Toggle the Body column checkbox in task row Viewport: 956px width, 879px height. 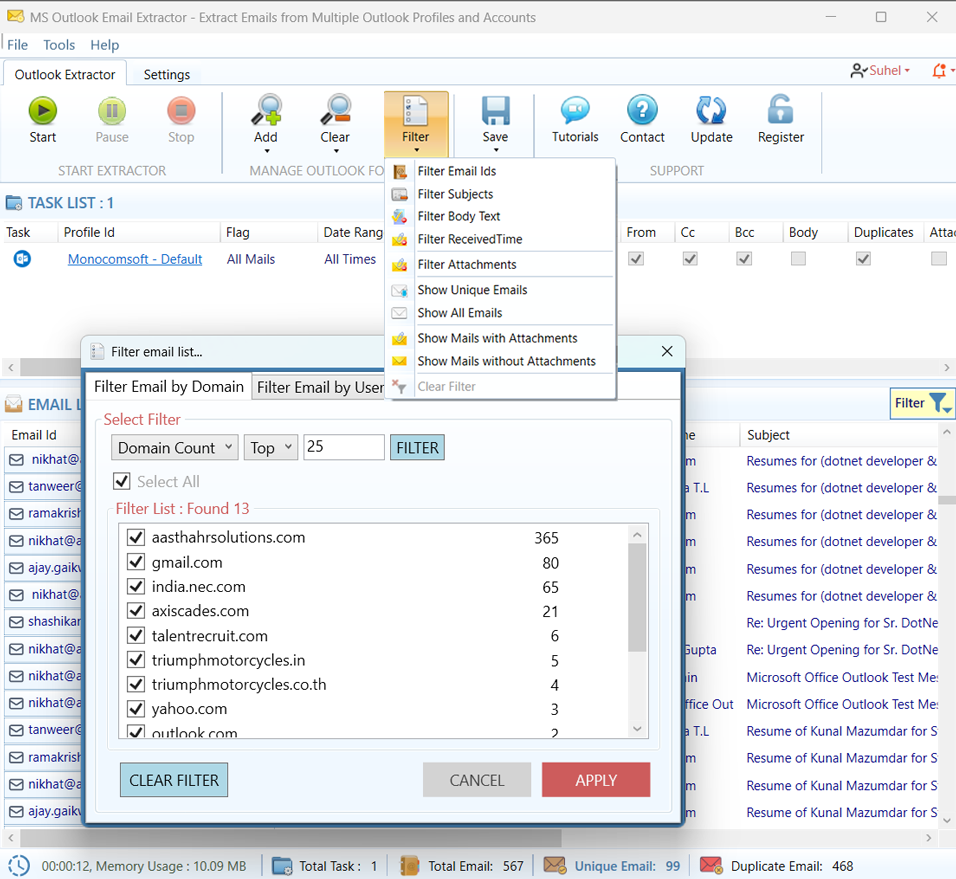coord(798,259)
